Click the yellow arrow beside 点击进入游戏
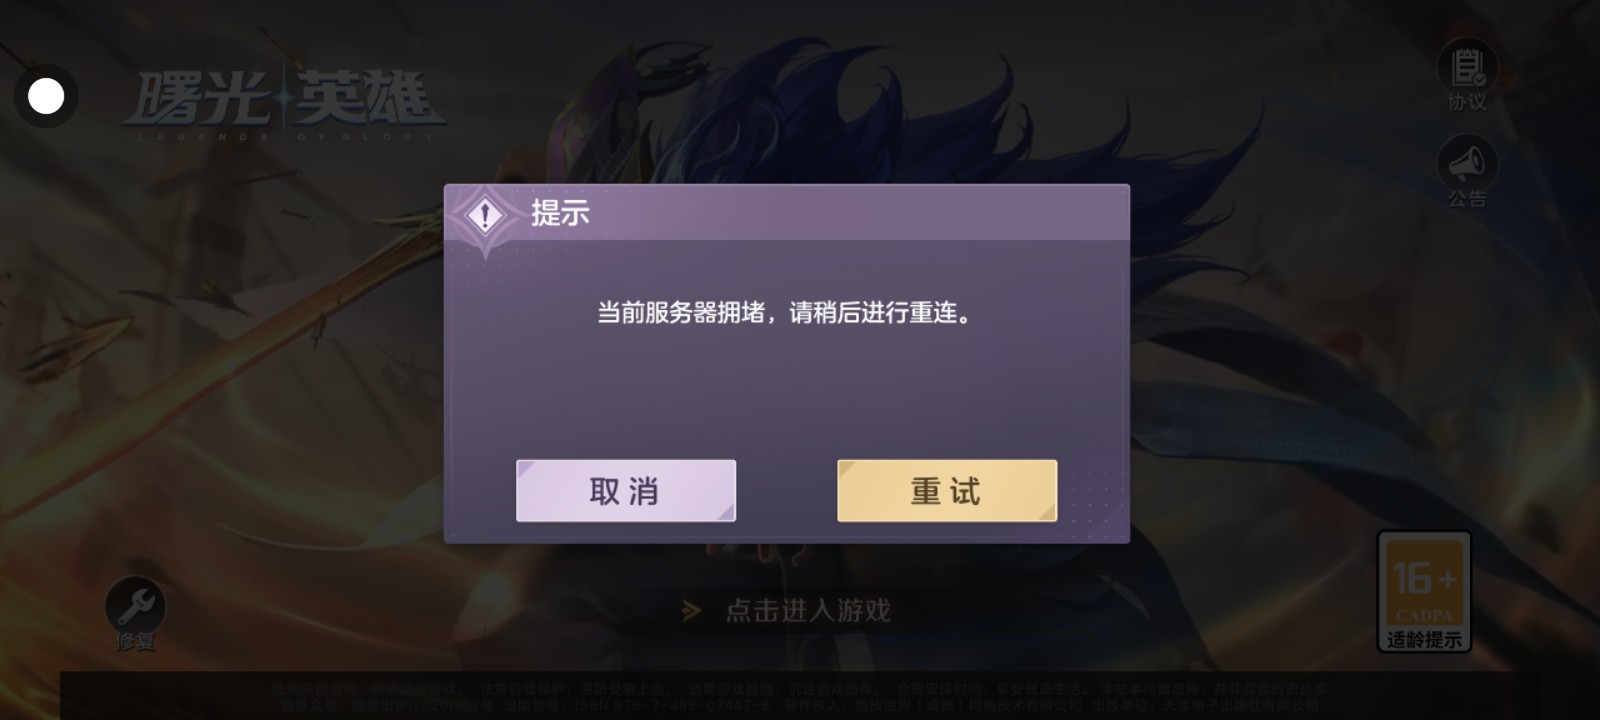This screenshot has width=1600, height=720. tap(691, 610)
